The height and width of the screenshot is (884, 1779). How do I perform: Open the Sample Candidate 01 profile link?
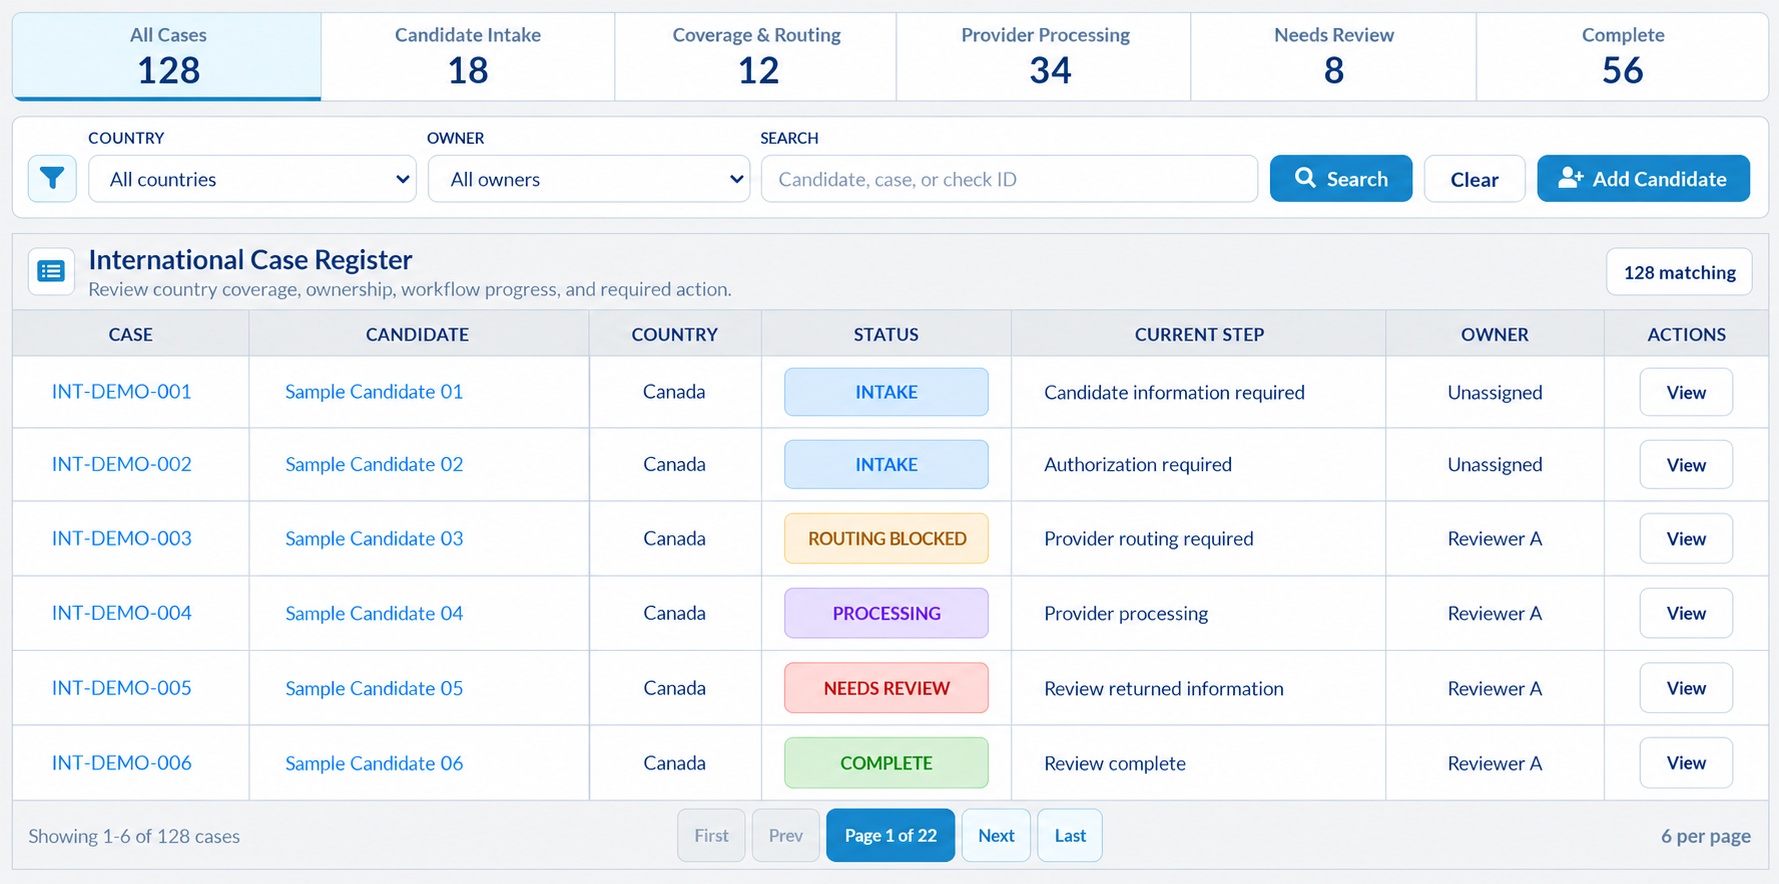tap(374, 392)
